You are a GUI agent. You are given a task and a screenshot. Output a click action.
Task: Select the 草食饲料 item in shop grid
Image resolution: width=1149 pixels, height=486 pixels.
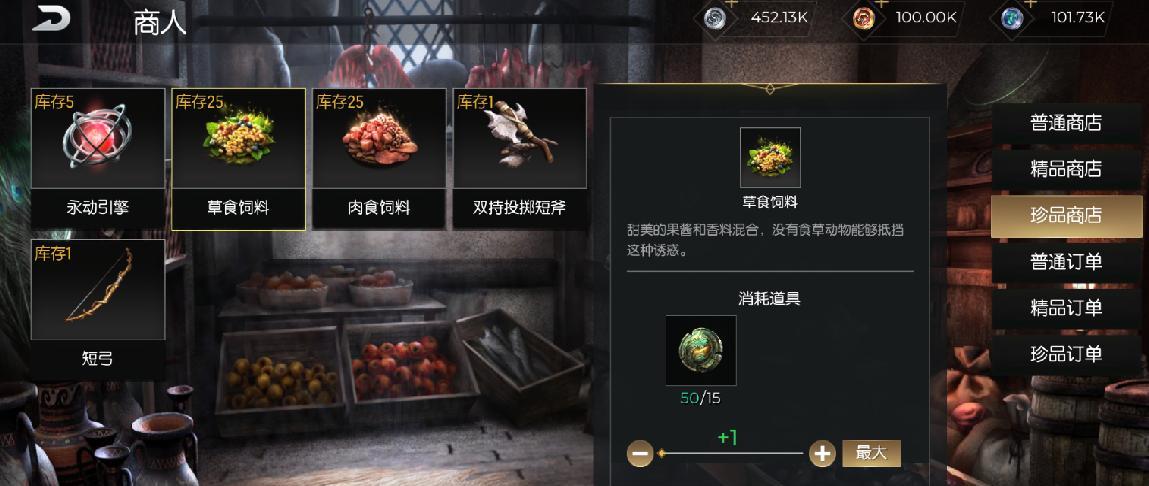pyautogui.click(x=238, y=159)
